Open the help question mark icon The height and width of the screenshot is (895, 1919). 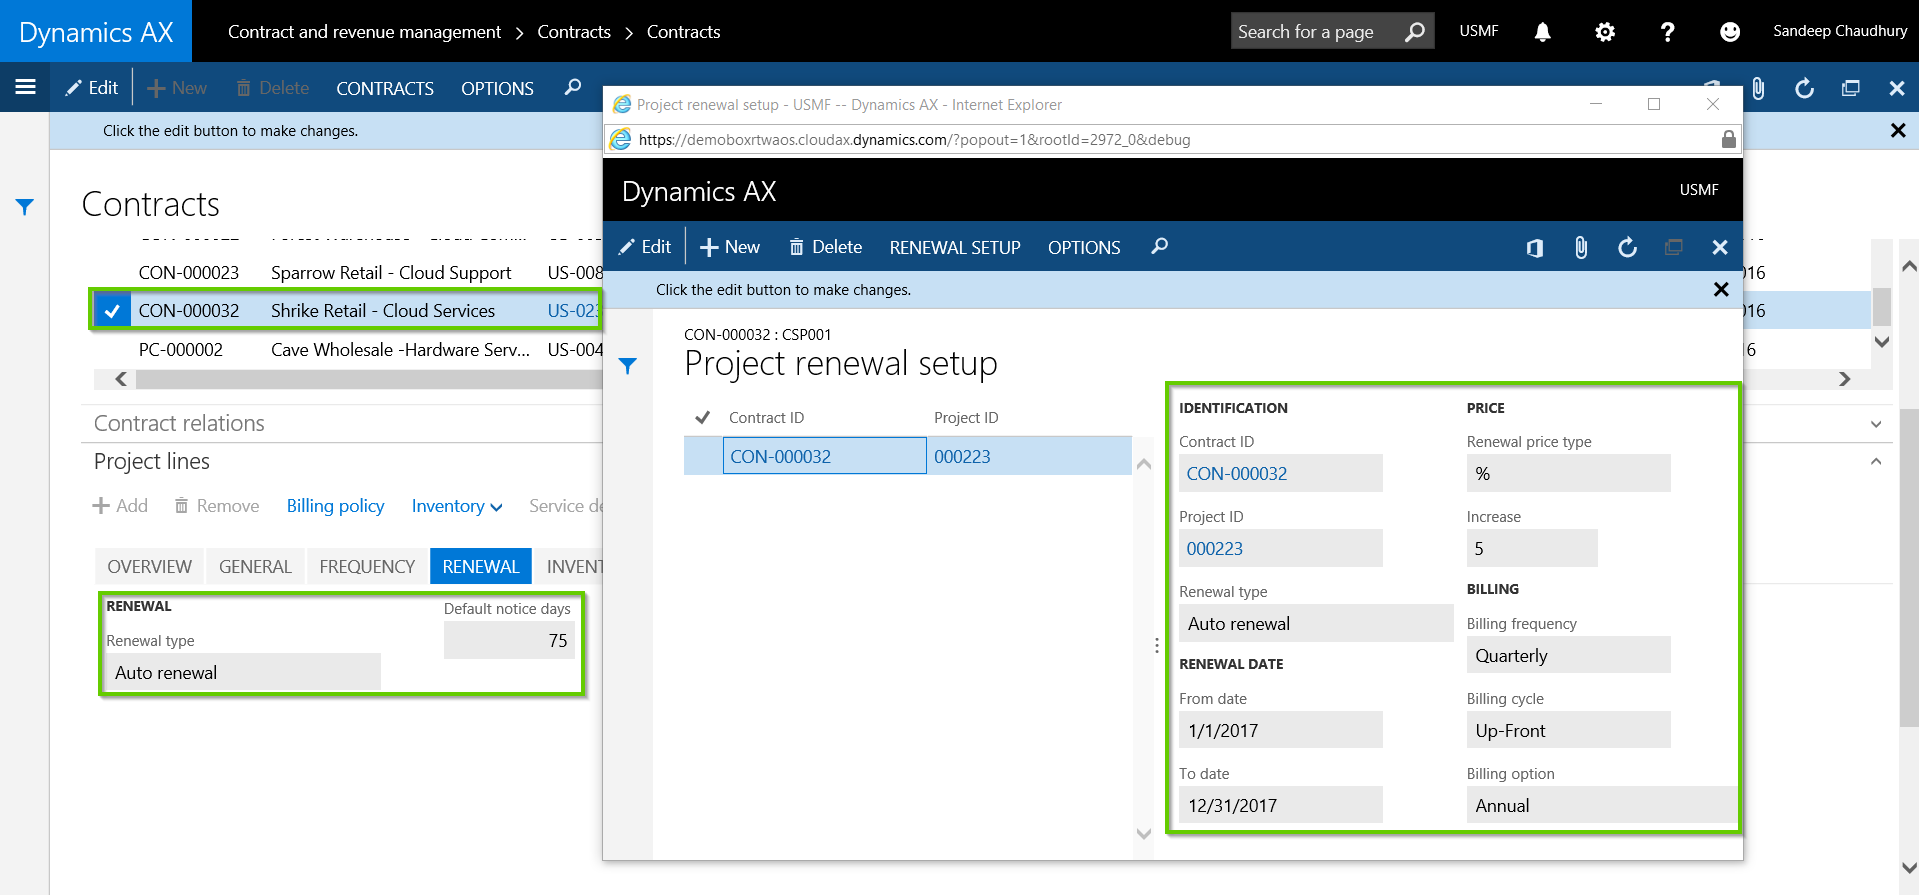coord(1667,32)
